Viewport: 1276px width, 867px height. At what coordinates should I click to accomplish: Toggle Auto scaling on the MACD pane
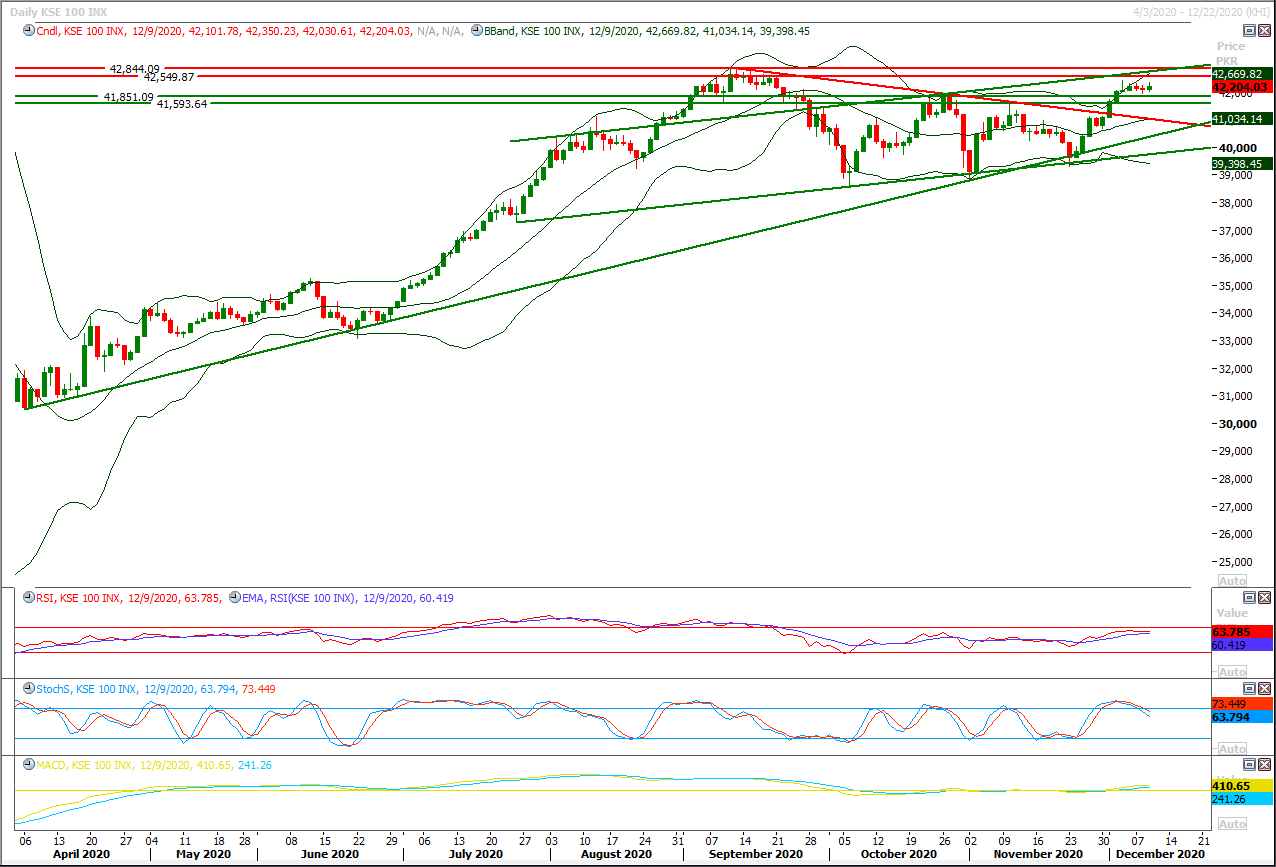point(1233,824)
